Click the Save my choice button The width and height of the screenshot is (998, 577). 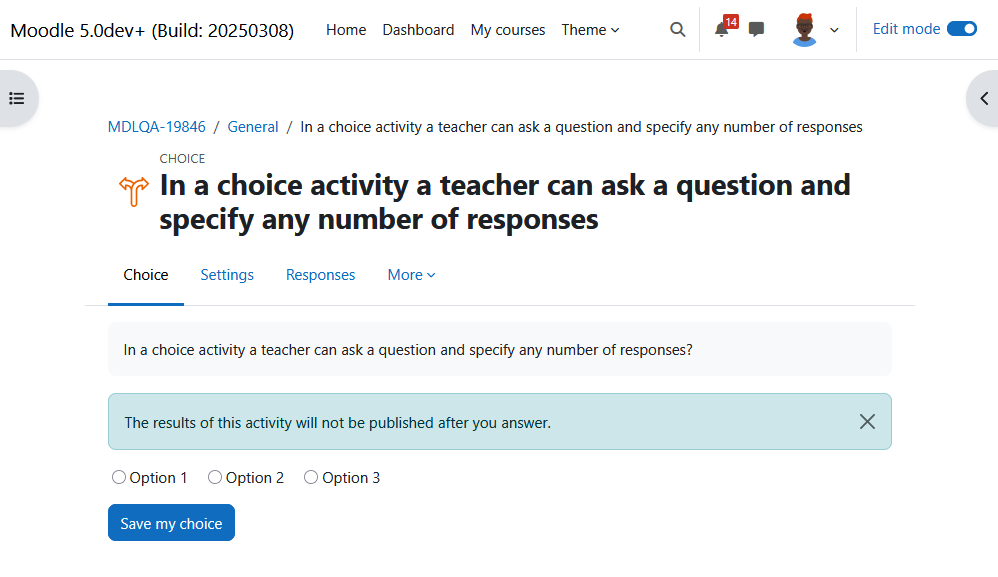pyautogui.click(x=171, y=523)
